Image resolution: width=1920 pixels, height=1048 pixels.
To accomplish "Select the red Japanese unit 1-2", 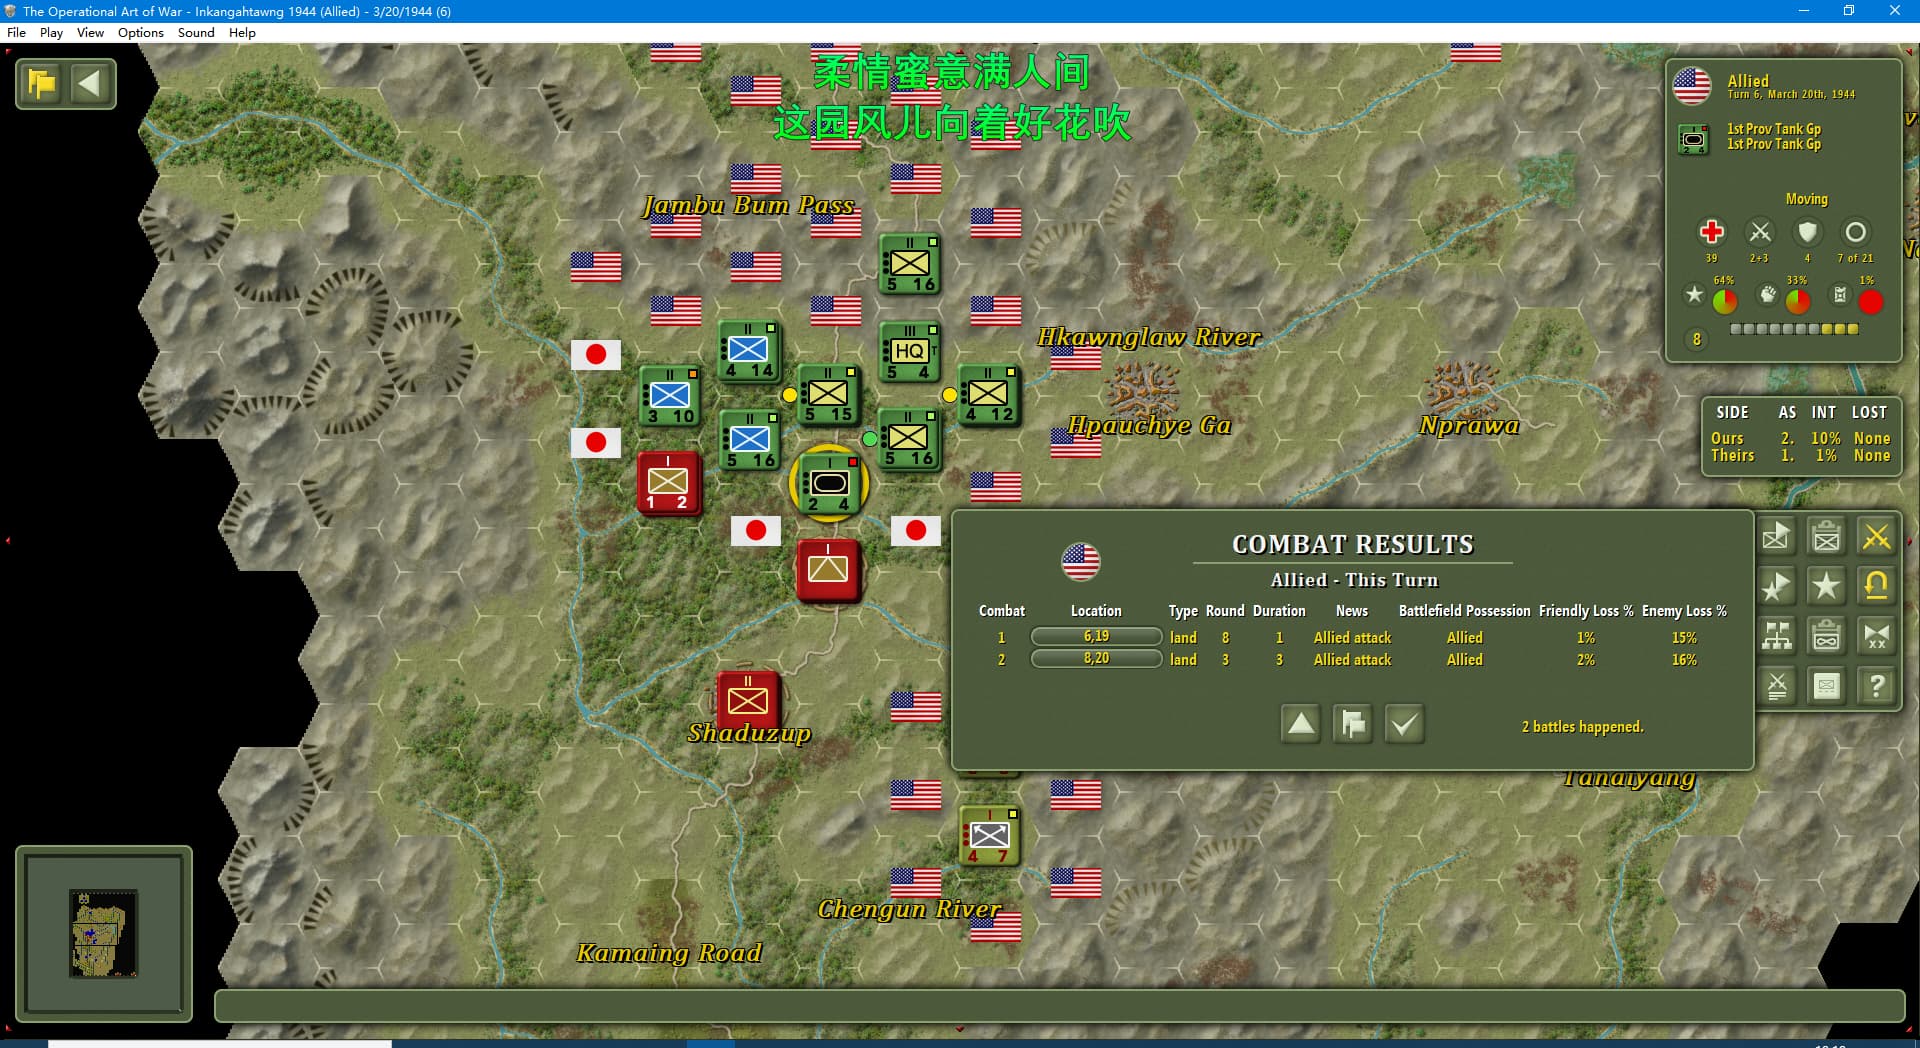I will click(x=668, y=482).
